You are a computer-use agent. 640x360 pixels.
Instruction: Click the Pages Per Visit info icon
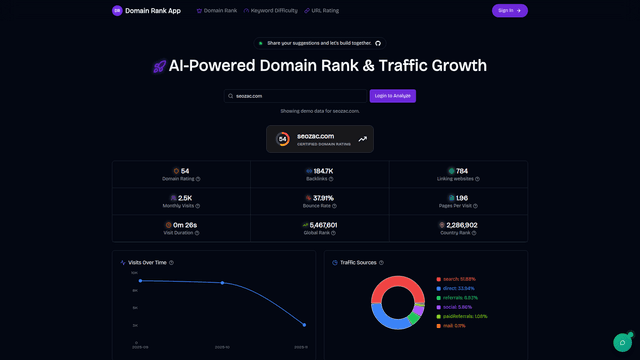[475, 206]
